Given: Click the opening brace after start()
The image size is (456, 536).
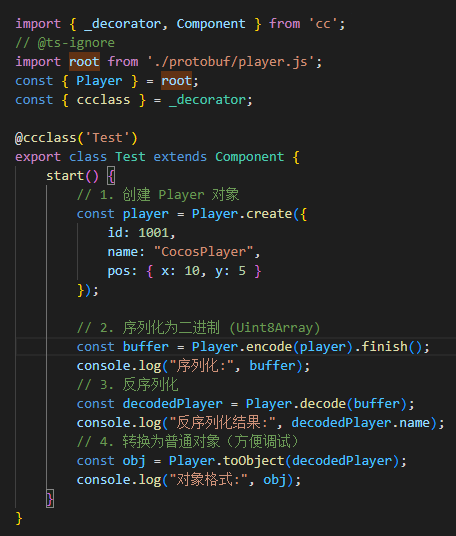Looking at the screenshot, I should tap(111, 176).
